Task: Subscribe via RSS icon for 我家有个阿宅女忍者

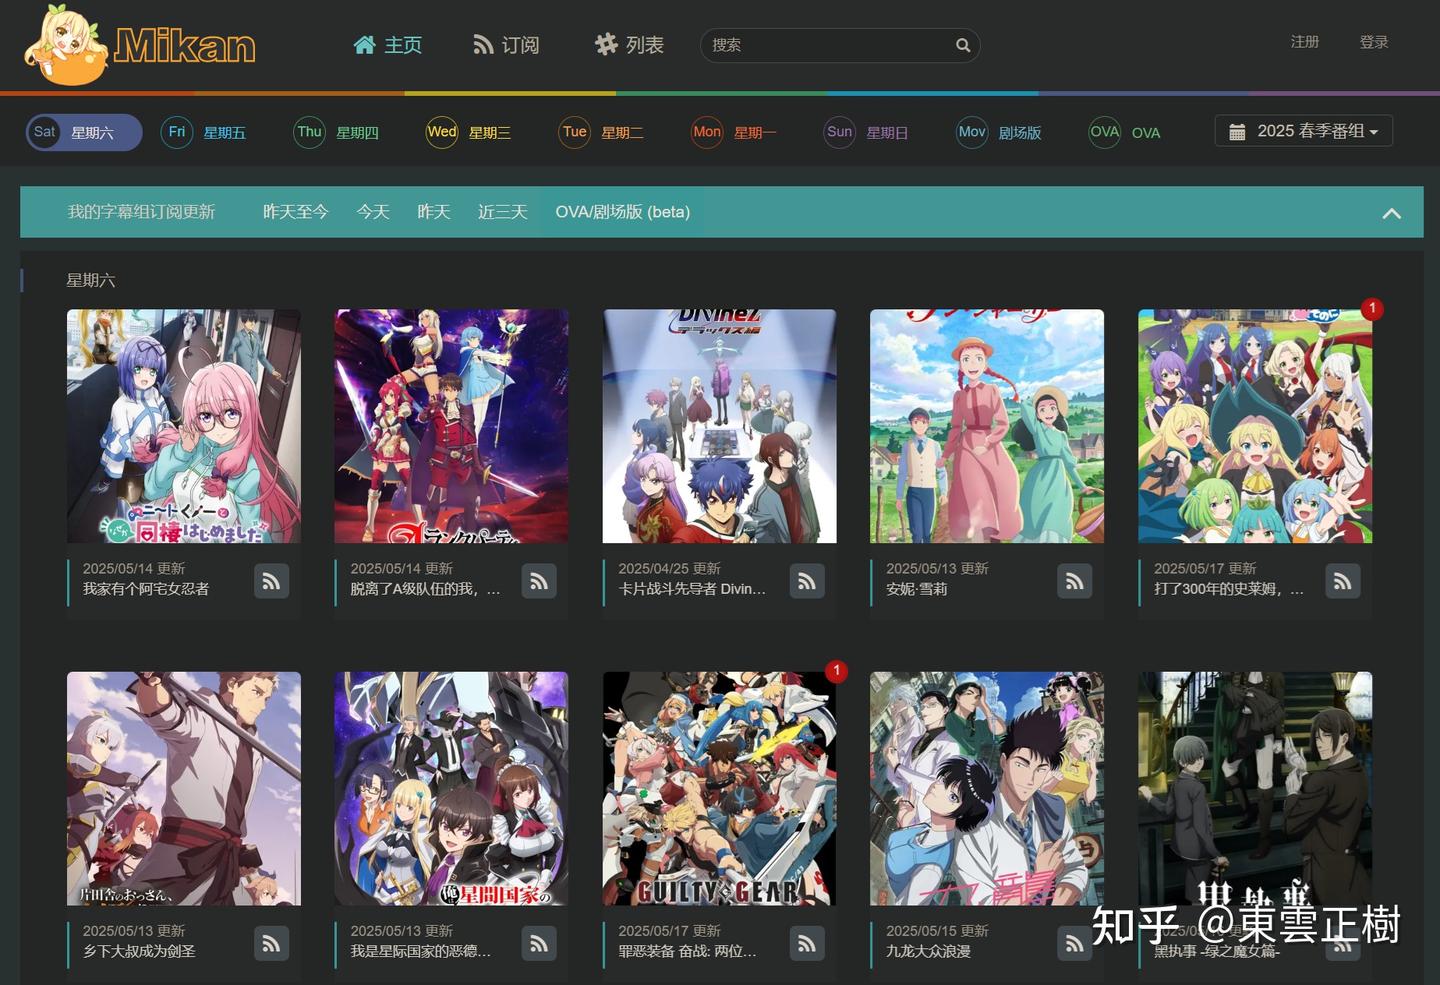Action: pos(271,581)
